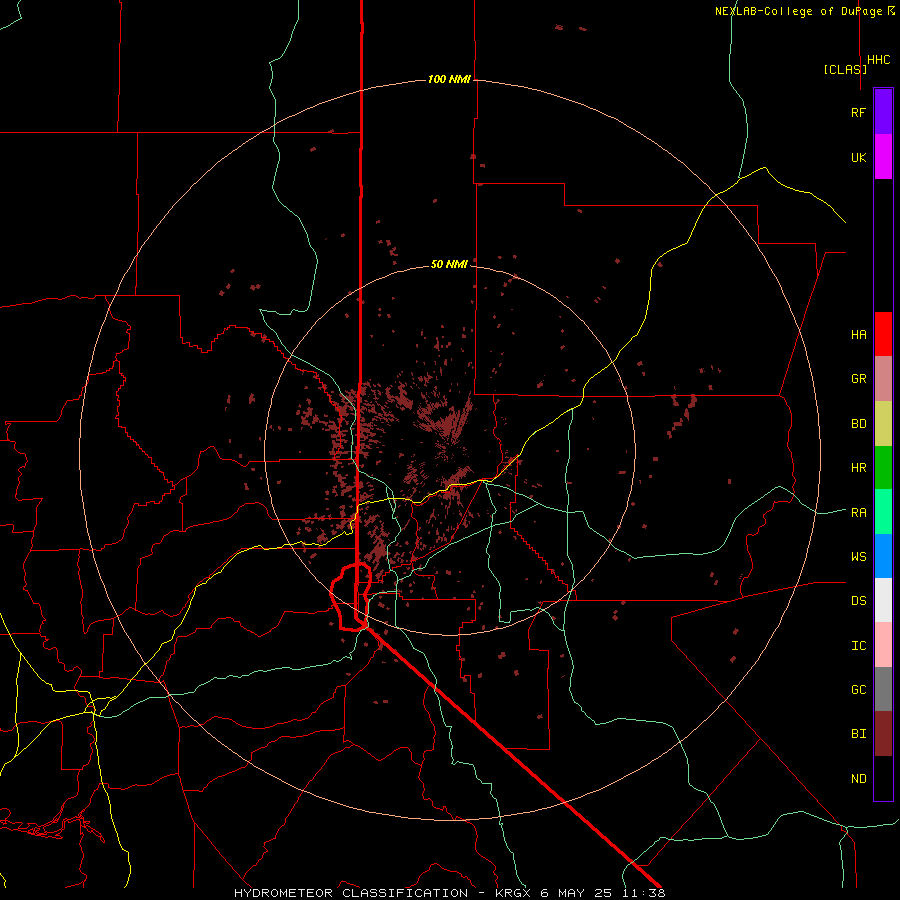Click the HA legend label
Image resolution: width=900 pixels, height=900 pixels.
(x=858, y=335)
